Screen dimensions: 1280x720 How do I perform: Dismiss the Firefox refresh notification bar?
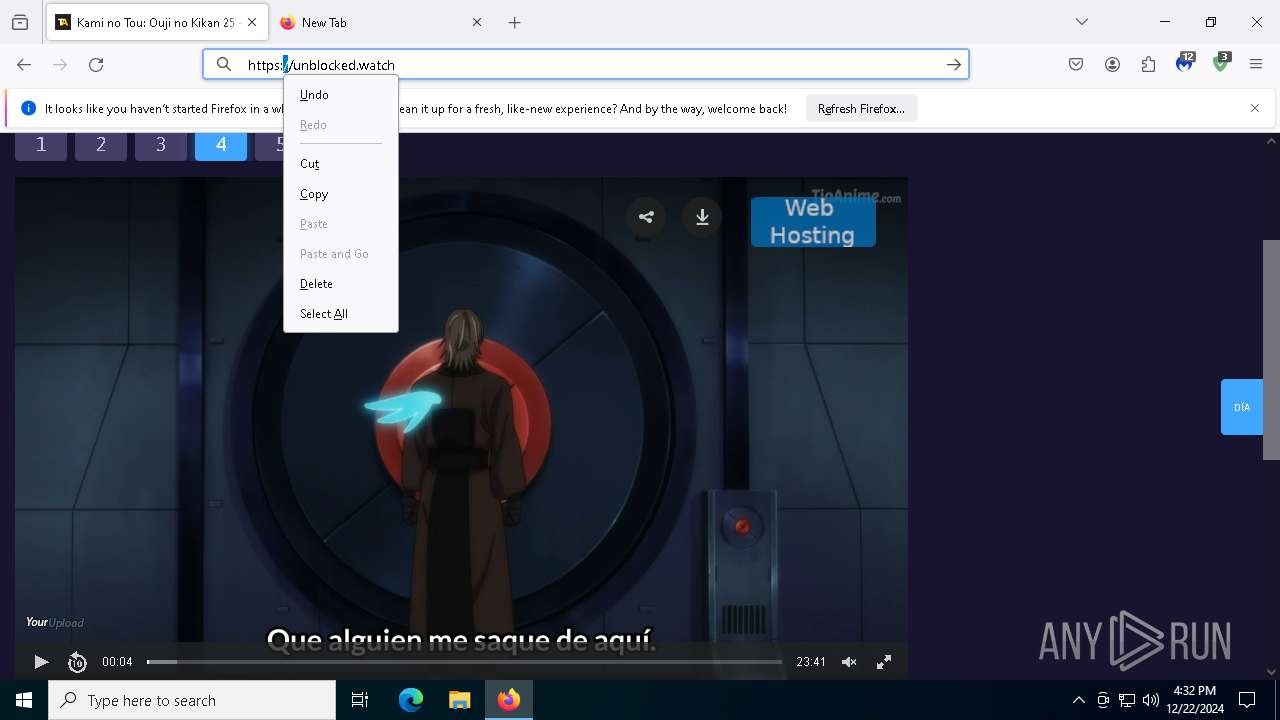(x=1255, y=108)
